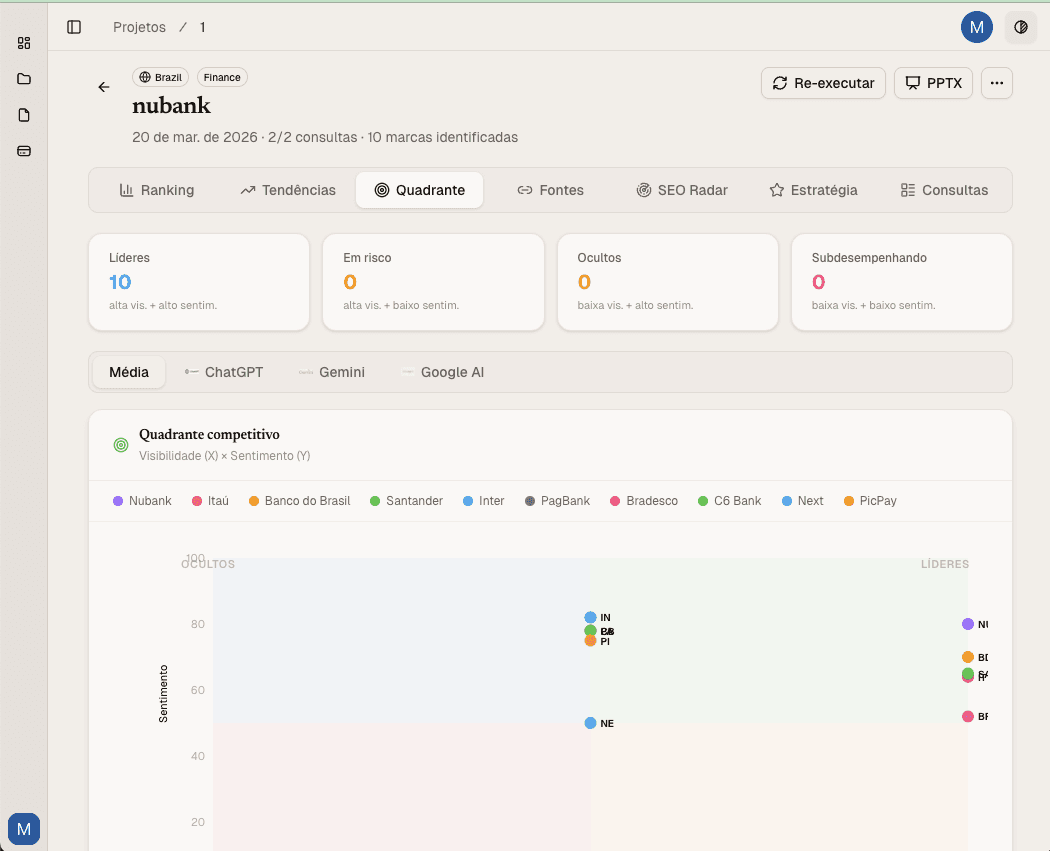Select the Quadrante tab
1050x851 pixels.
coord(420,190)
